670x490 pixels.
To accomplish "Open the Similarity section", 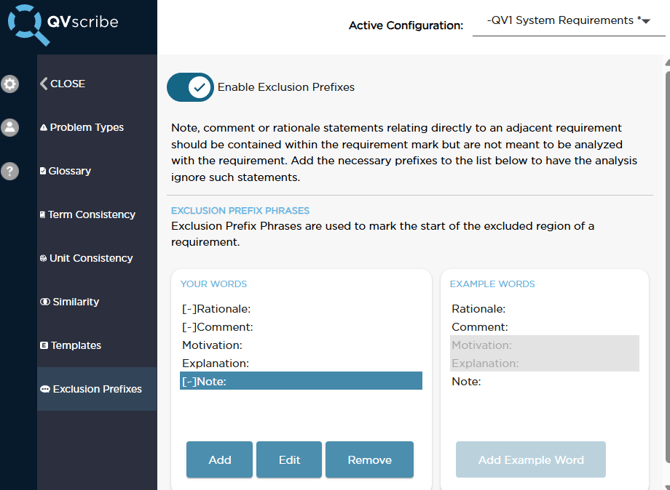I will coord(70,302).
